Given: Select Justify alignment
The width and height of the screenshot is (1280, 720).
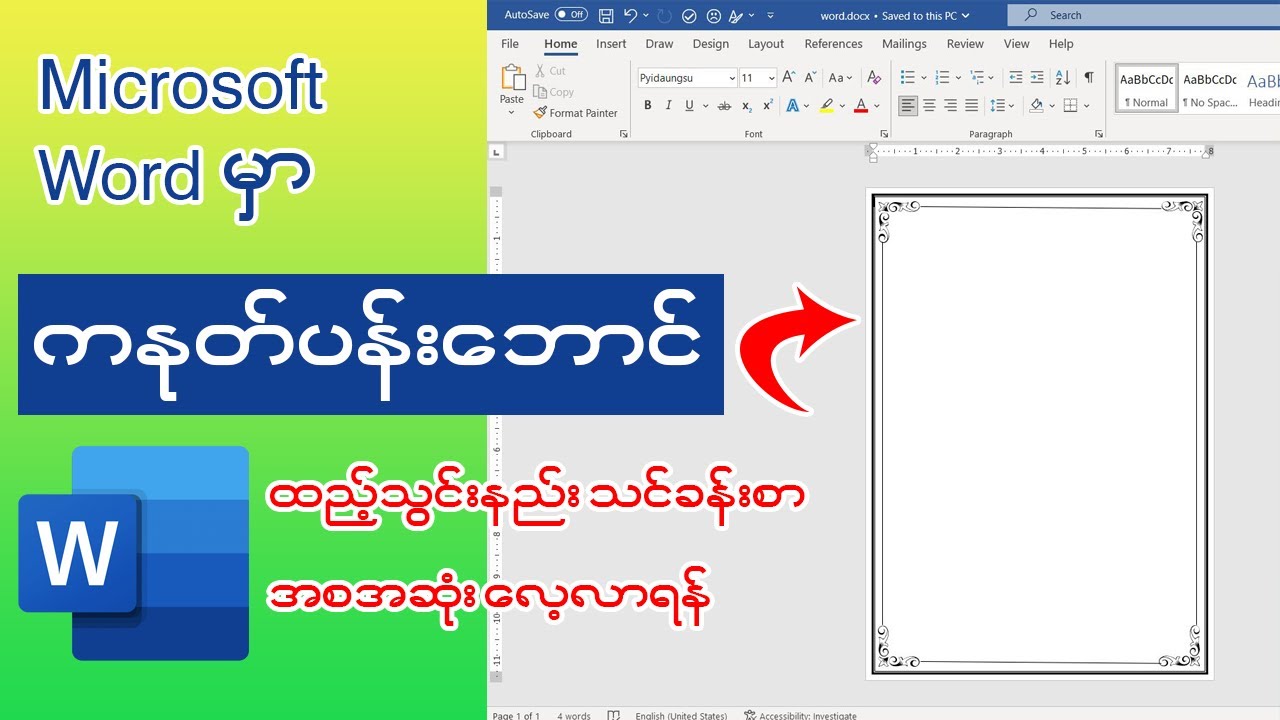Looking at the screenshot, I should [971, 105].
